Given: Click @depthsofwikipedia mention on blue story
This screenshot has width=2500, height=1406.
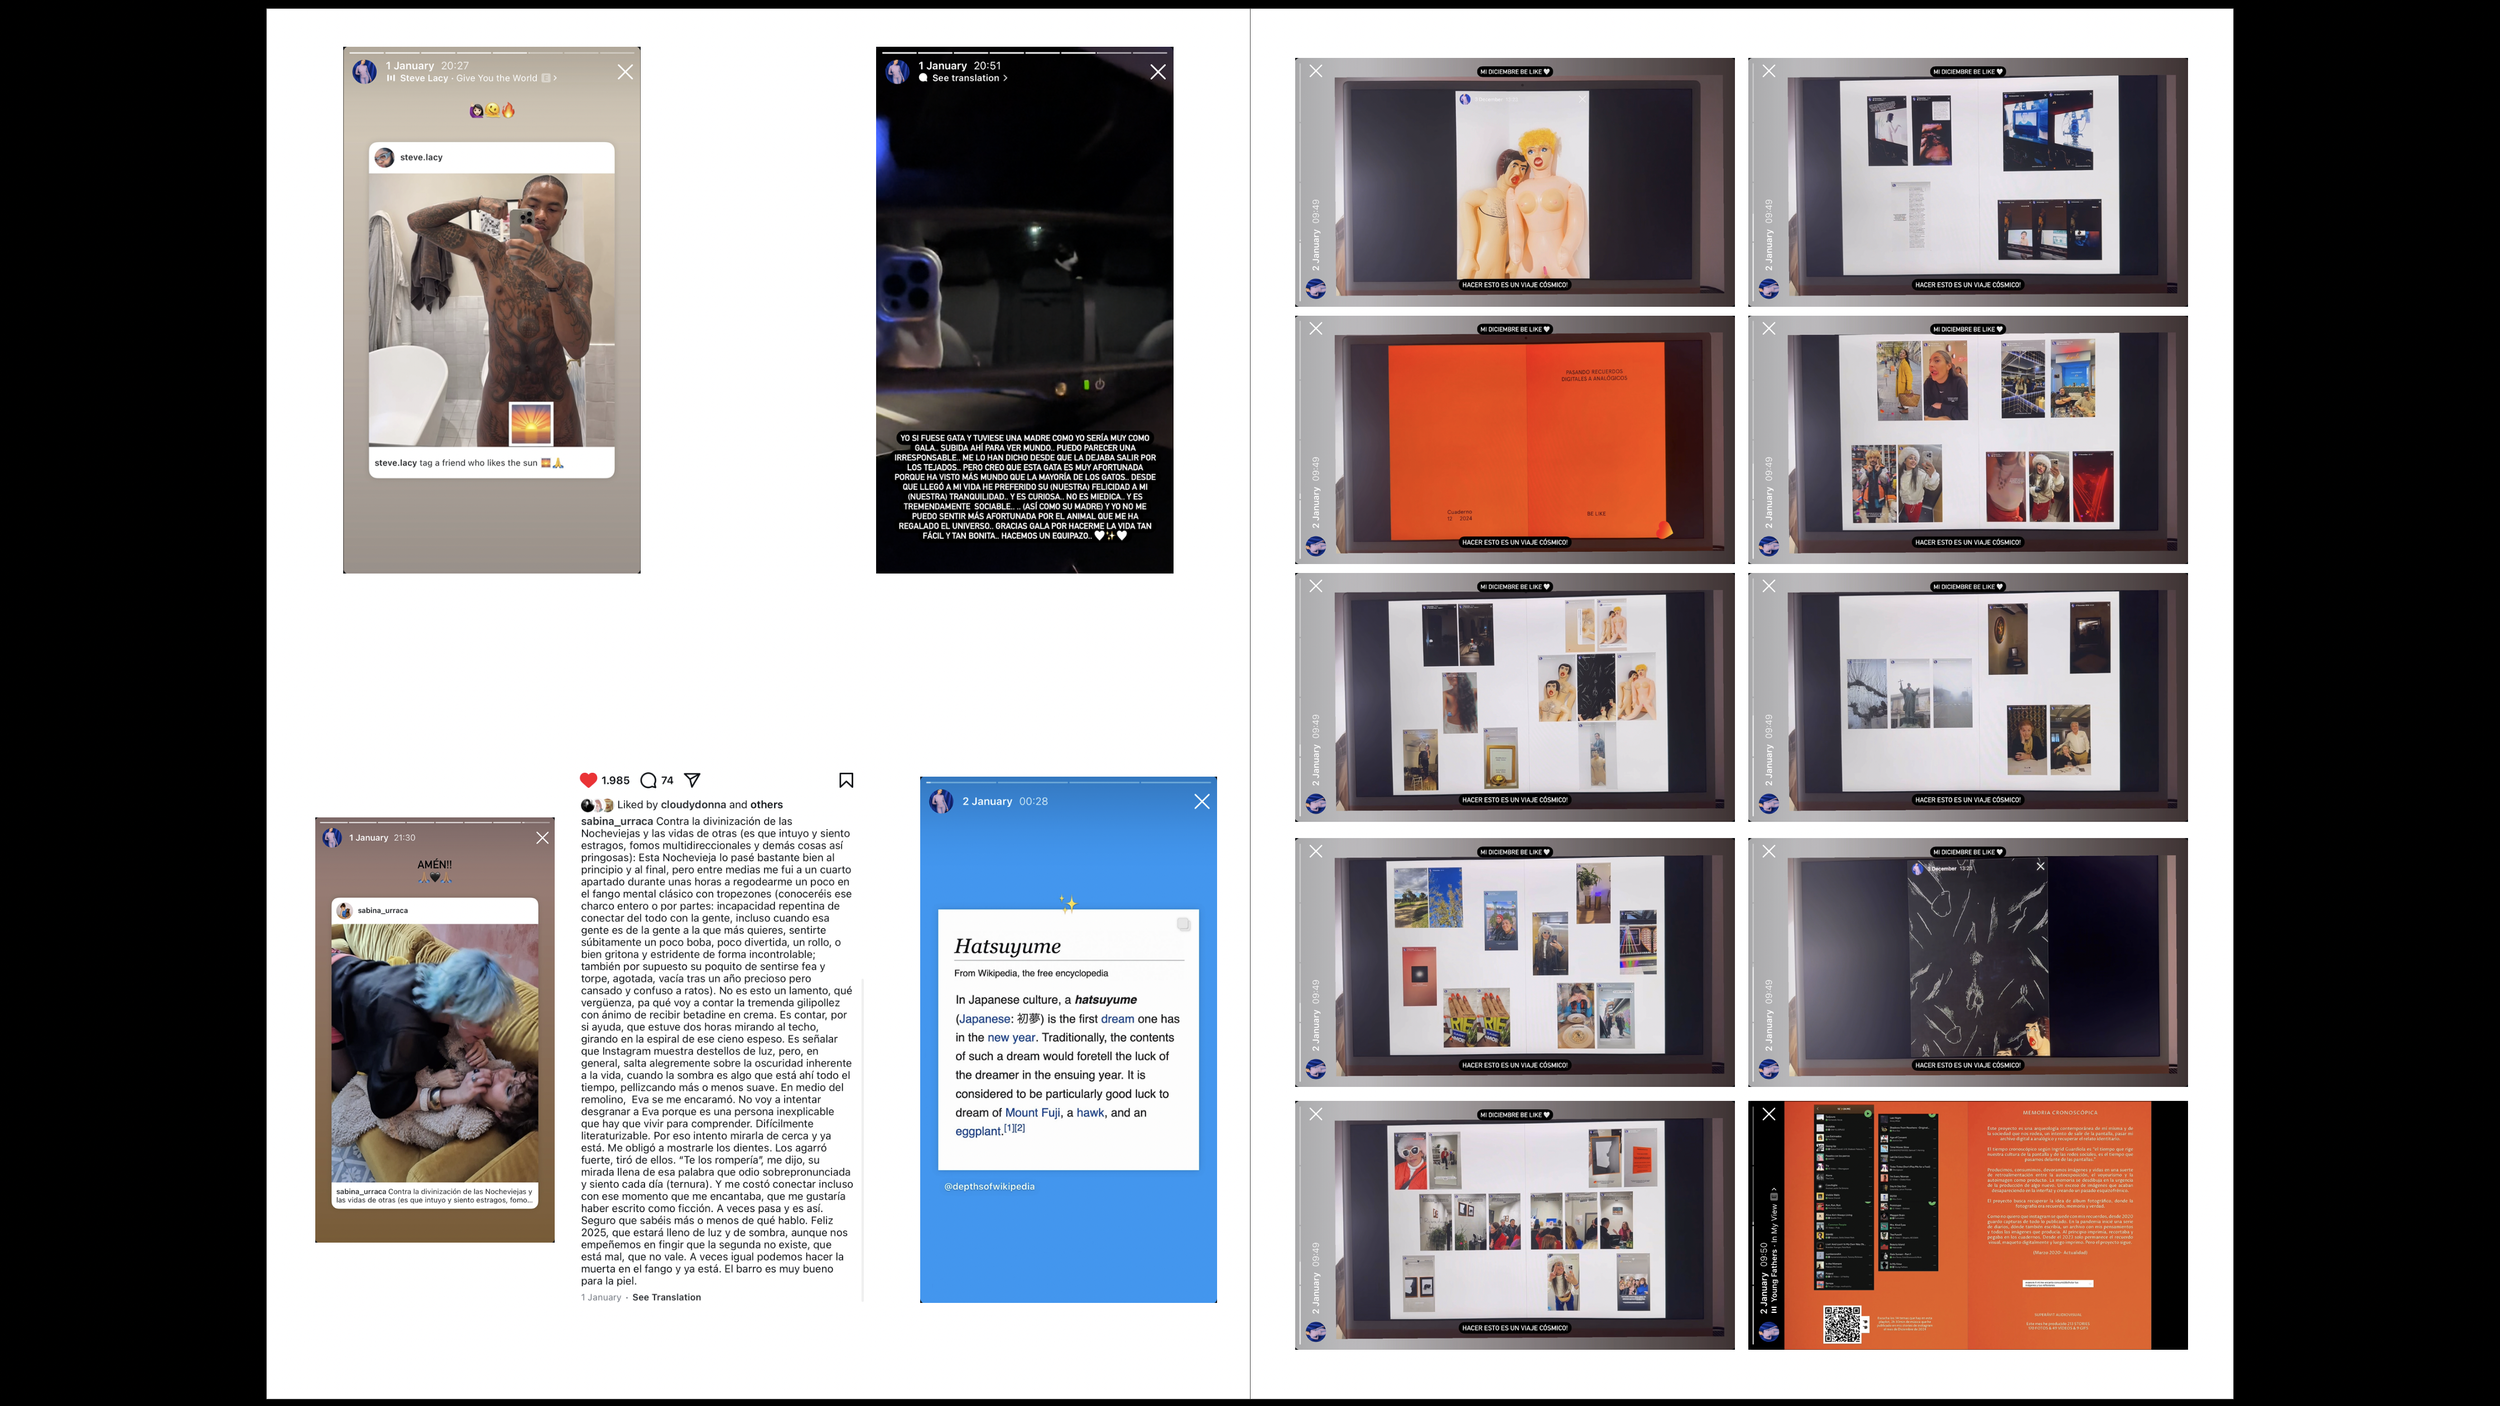Looking at the screenshot, I should click(989, 1186).
